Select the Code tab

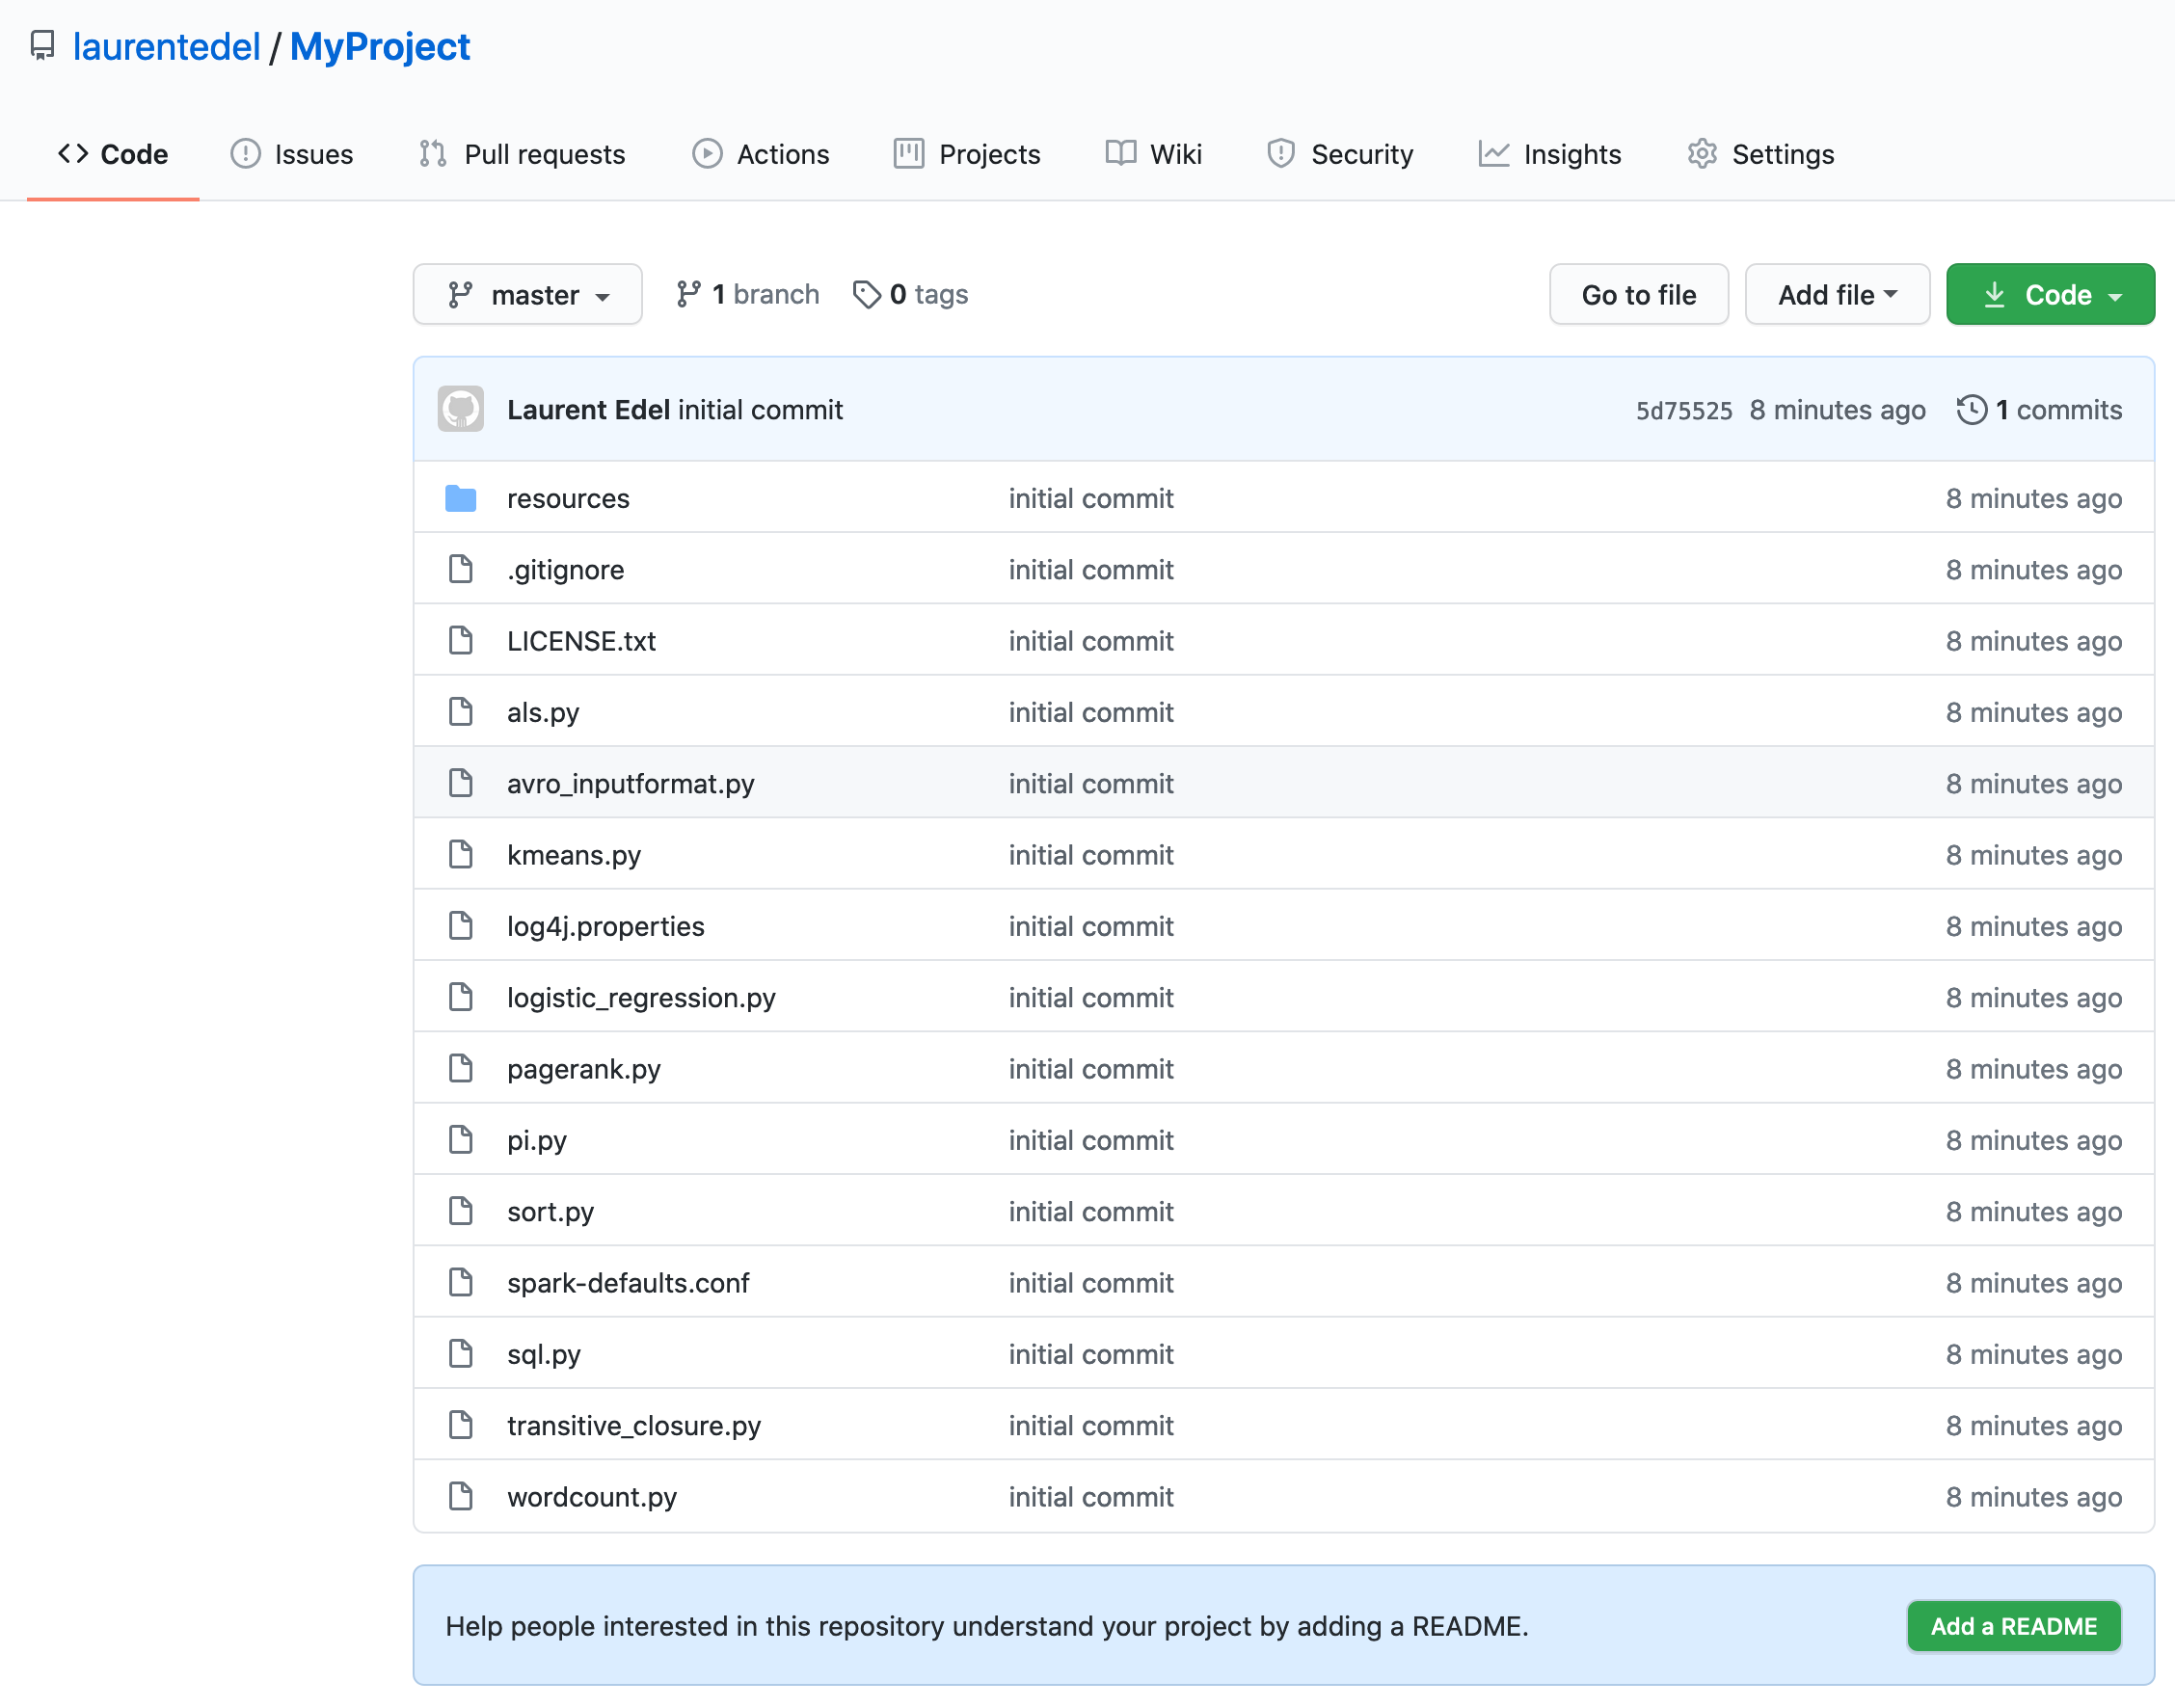112,154
